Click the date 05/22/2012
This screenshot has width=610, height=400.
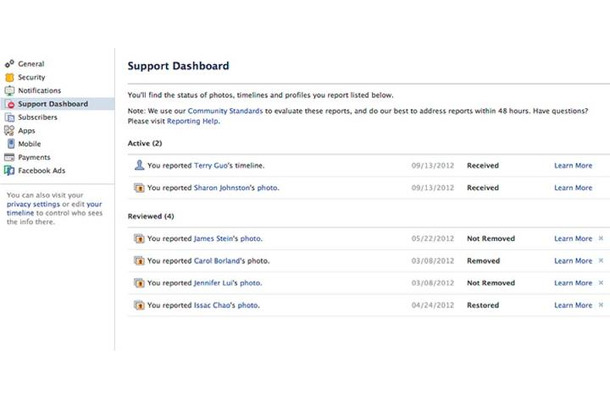tap(433, 239)
